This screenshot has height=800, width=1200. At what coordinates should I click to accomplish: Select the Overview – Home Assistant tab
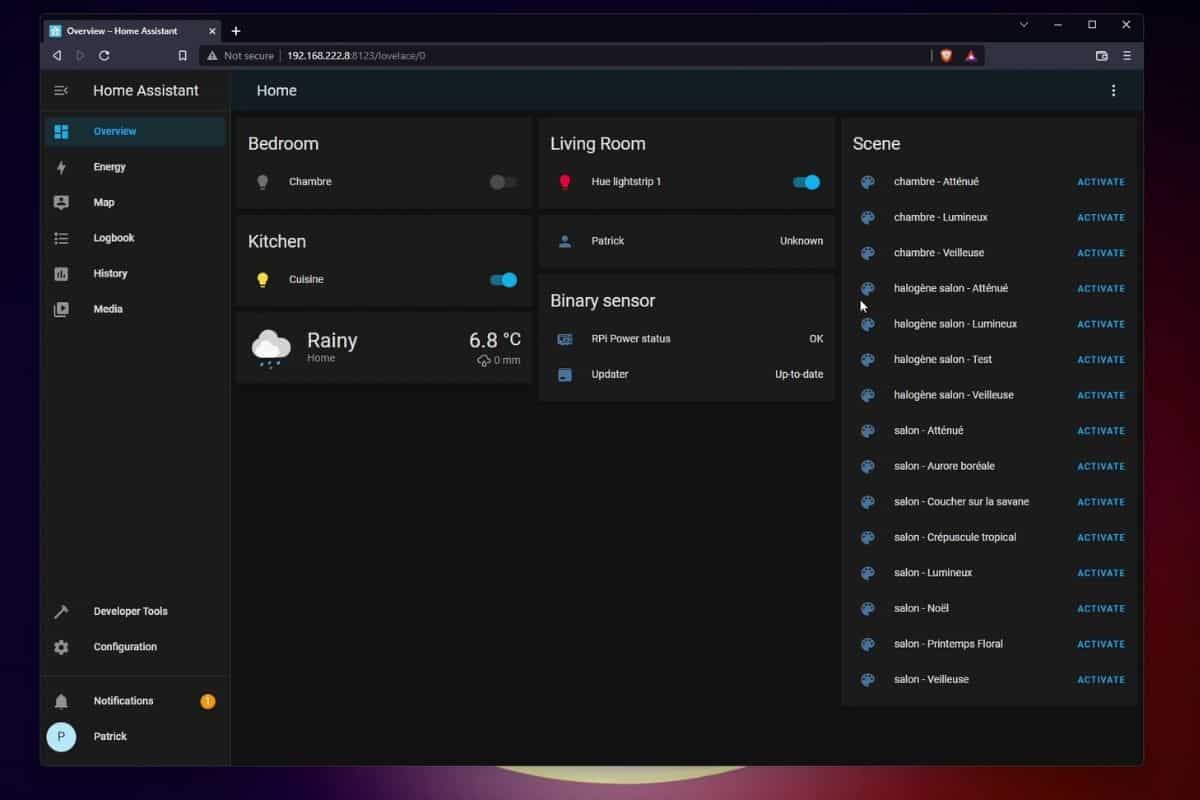[134, 31]
